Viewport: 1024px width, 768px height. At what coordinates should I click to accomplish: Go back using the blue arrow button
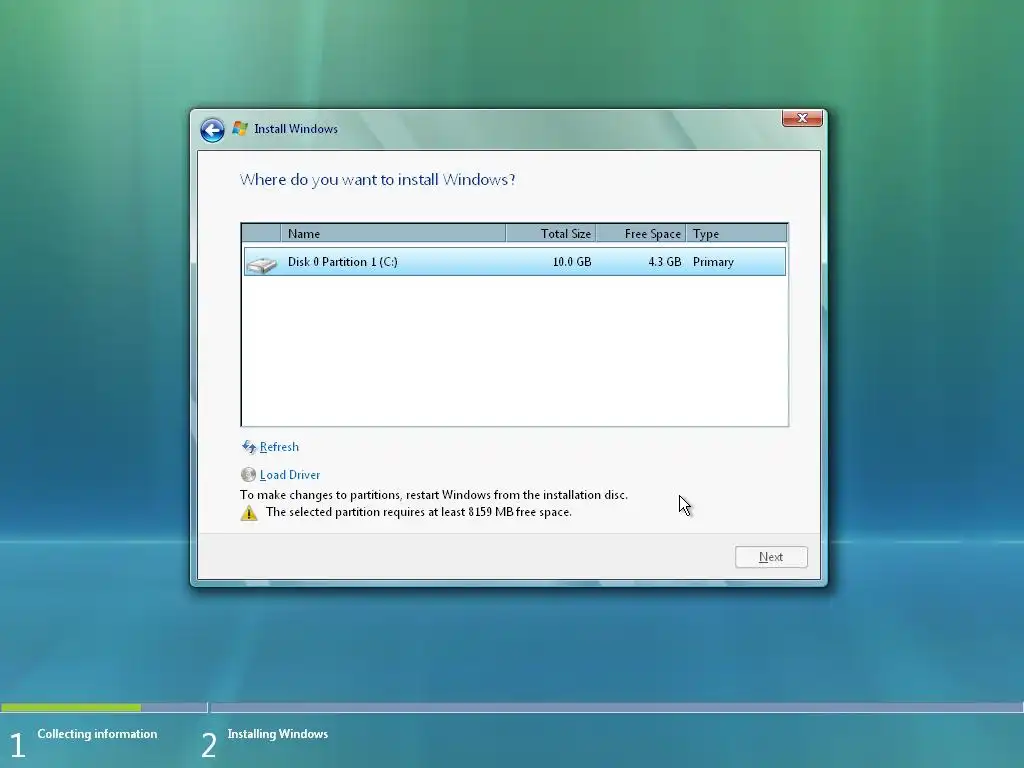[212, 130]
